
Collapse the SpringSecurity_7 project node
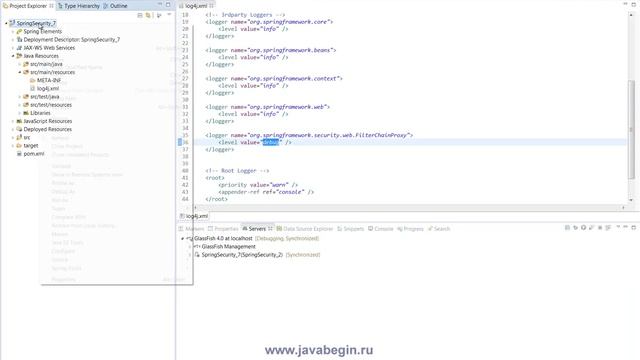tap(6, 23)
